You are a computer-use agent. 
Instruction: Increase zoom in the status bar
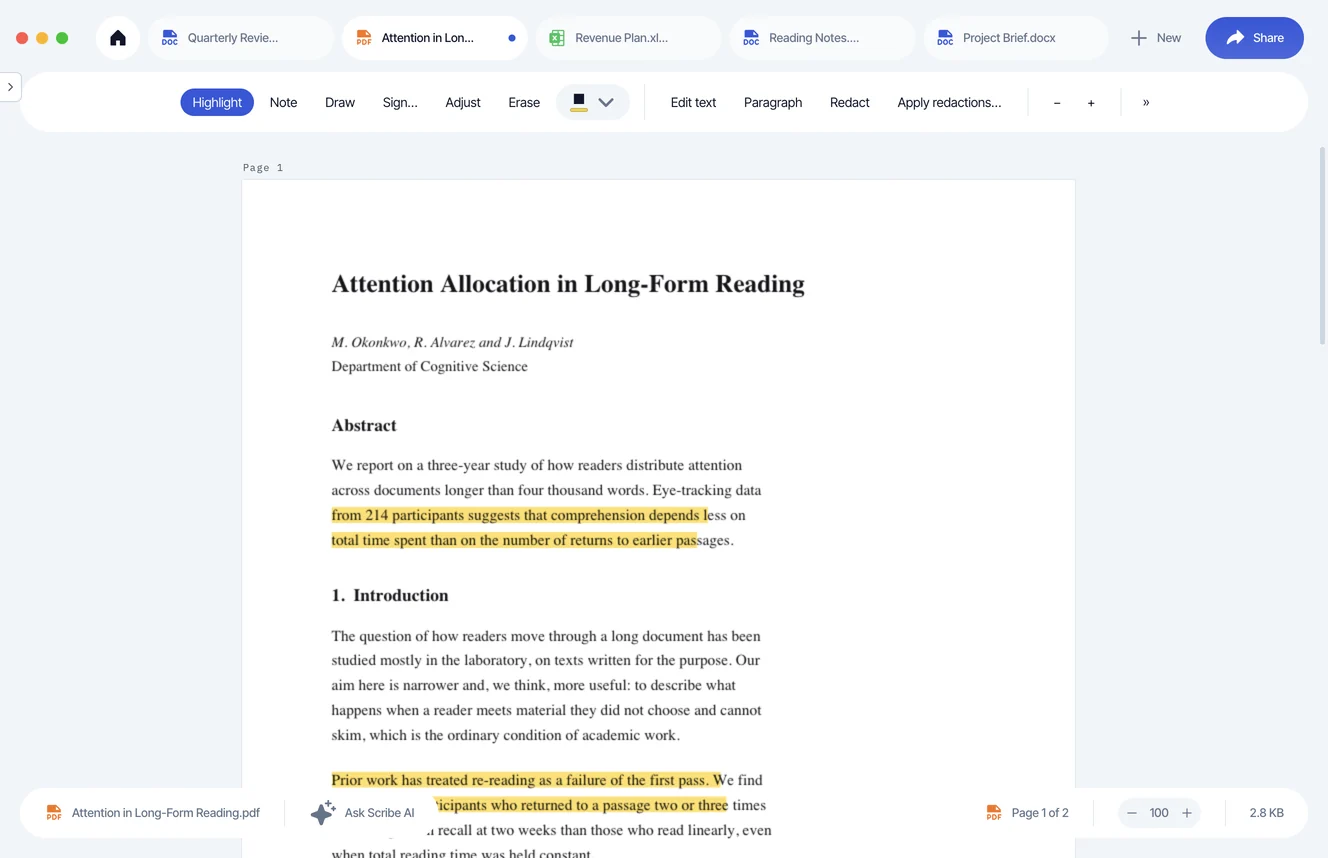(1187, 813)
